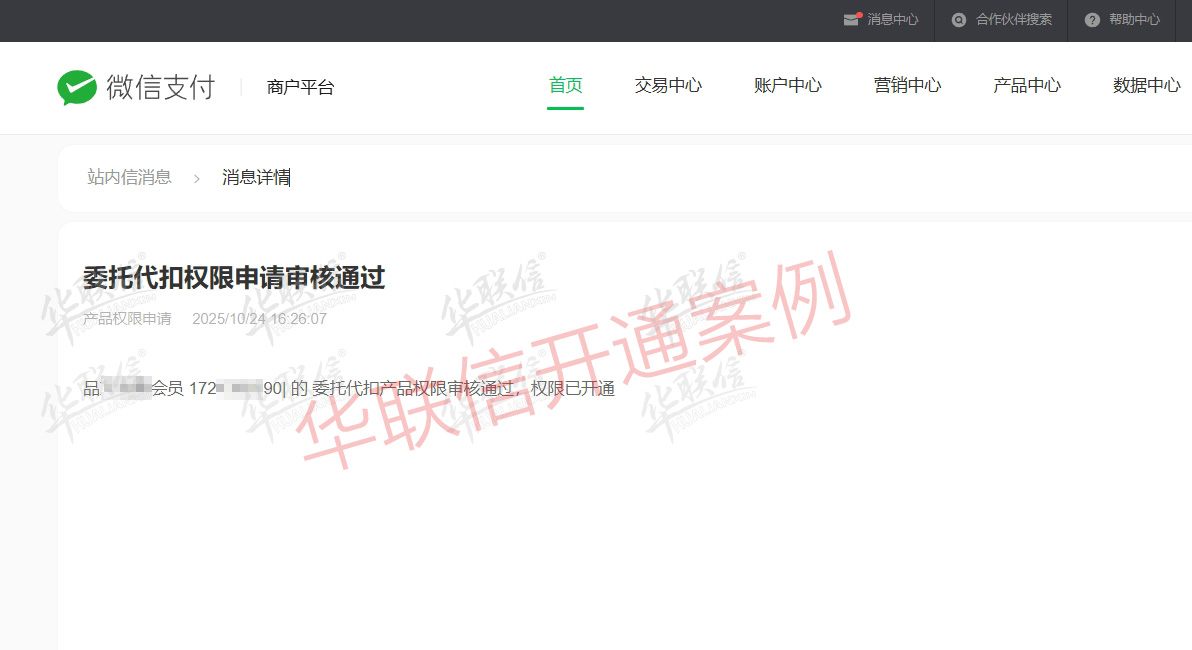Click the 微信支付 brand text
Screen dimensions: 1192x650
click(x=160, y=87)
